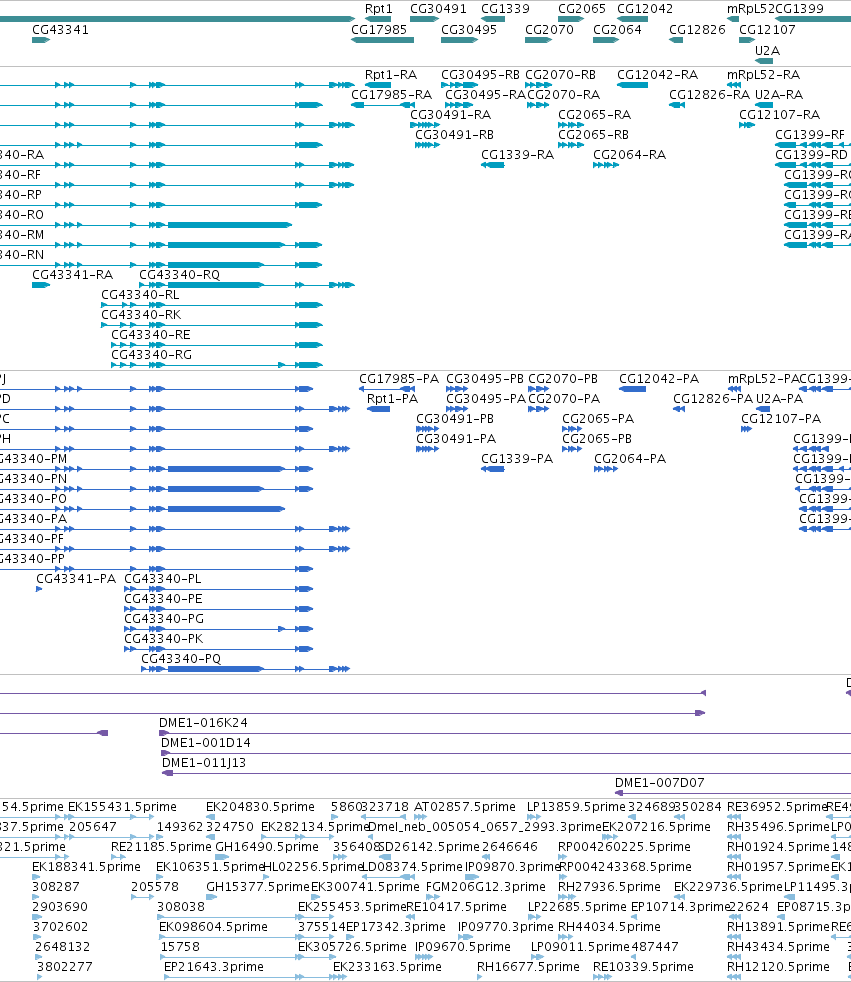Click transcript CG30491-RB
851x982 pixels.
point(455,135)
